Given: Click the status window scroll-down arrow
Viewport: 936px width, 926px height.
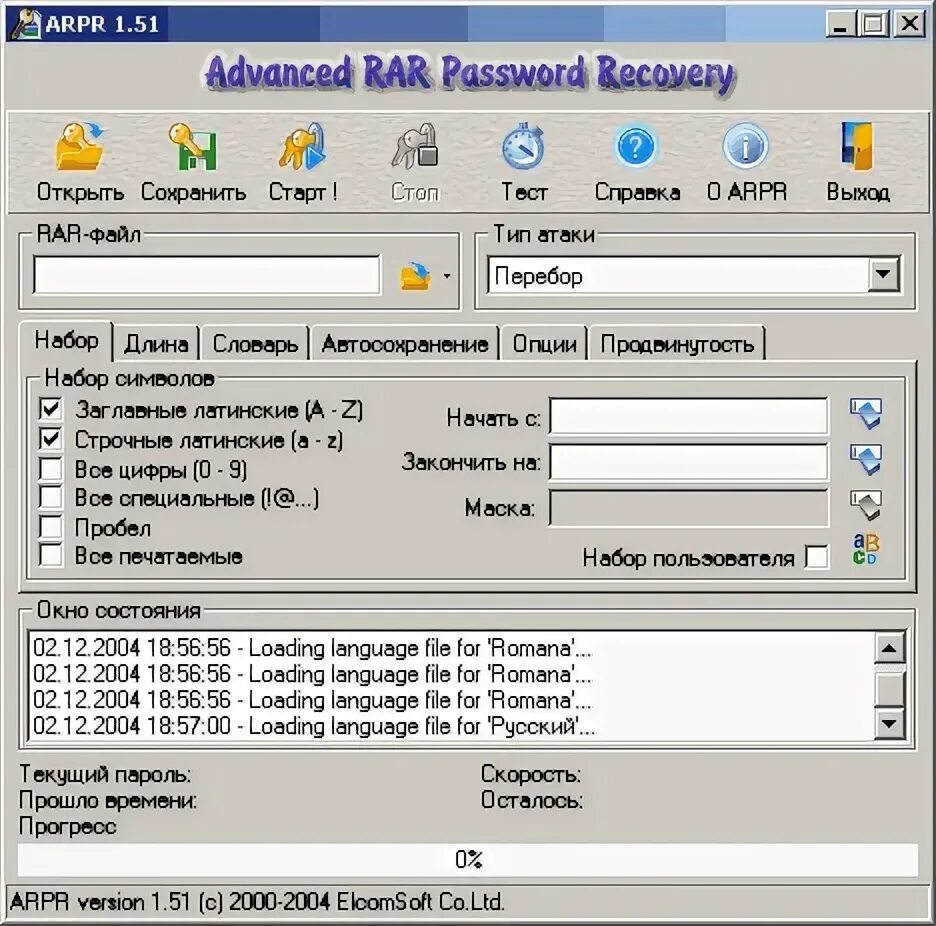Looking at the screenshot, I should click(x=889, y=724).
